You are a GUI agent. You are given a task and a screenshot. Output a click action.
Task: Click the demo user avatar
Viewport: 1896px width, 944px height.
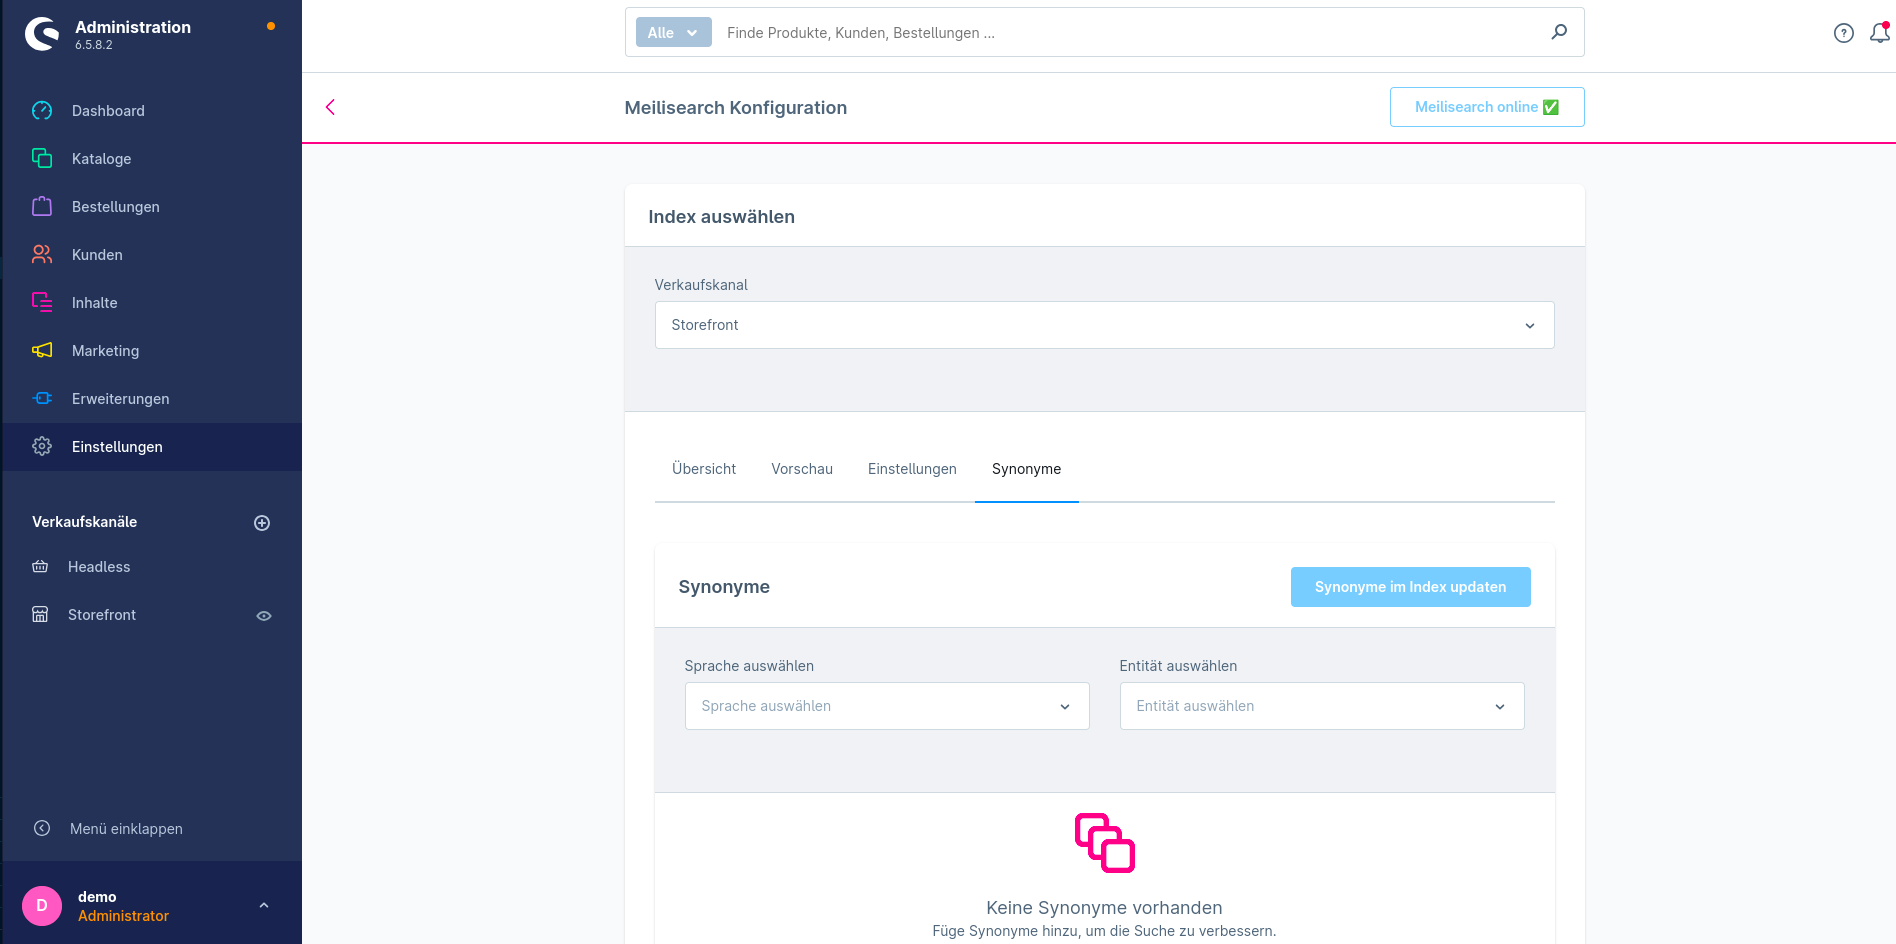pyautogui.click(x=42, y=906)
